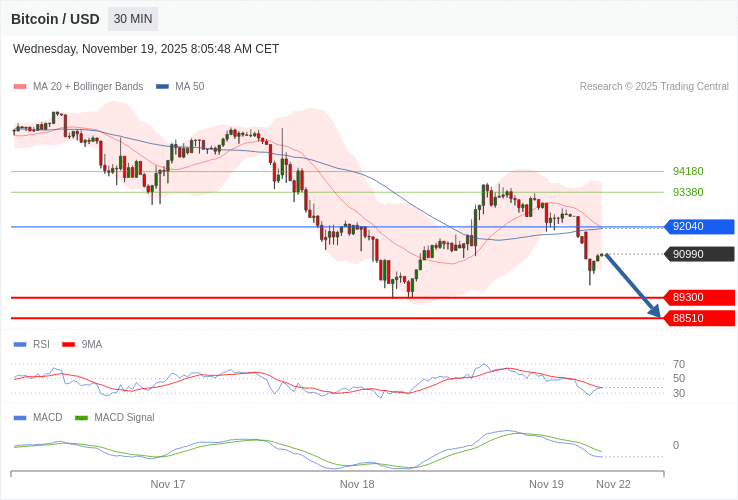Click the RSI 70 axis value

coord(679,364)
